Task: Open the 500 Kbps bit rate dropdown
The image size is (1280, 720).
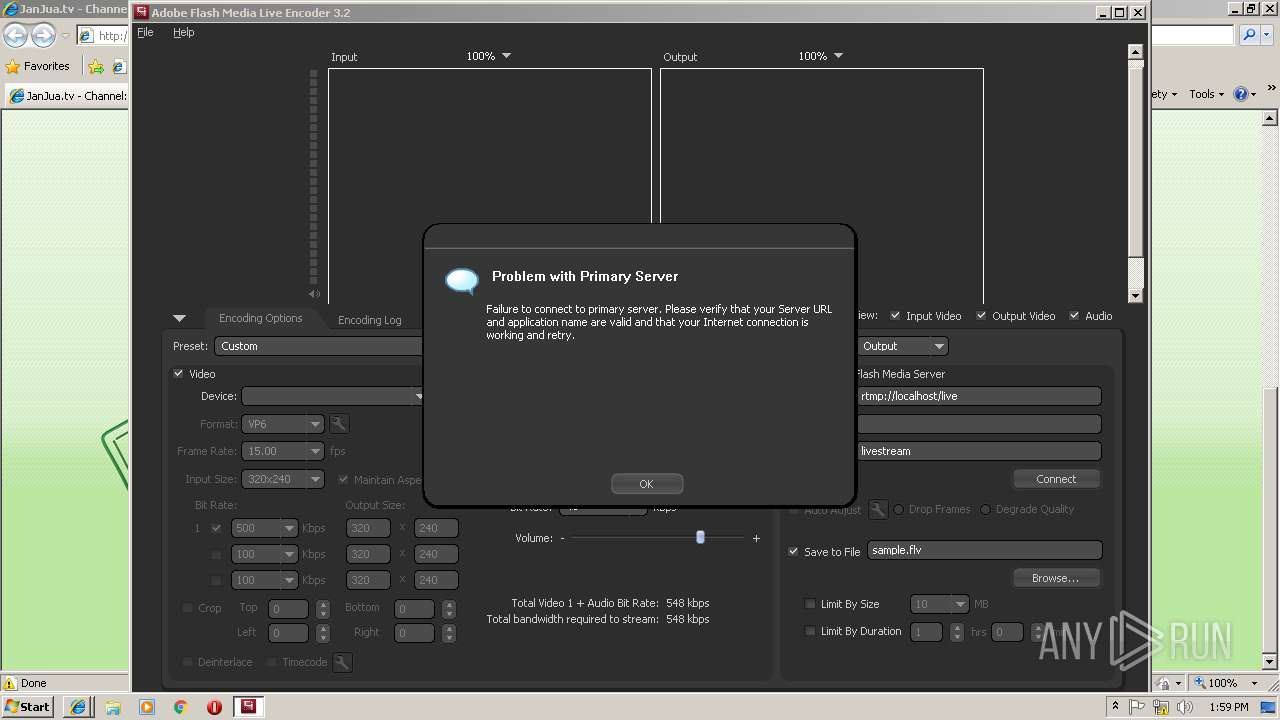Action: (x=265, y=528)
